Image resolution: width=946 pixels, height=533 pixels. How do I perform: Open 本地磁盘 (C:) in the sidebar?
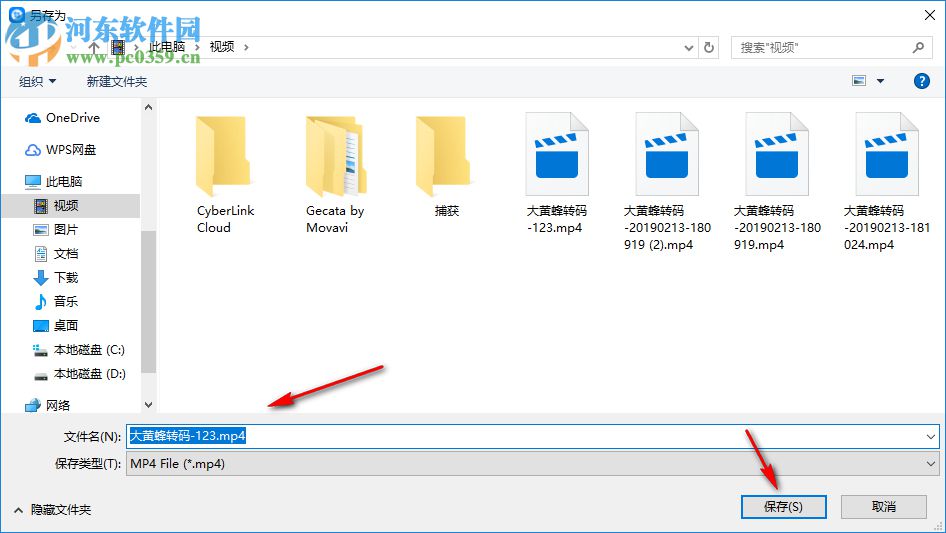point(78,349)
